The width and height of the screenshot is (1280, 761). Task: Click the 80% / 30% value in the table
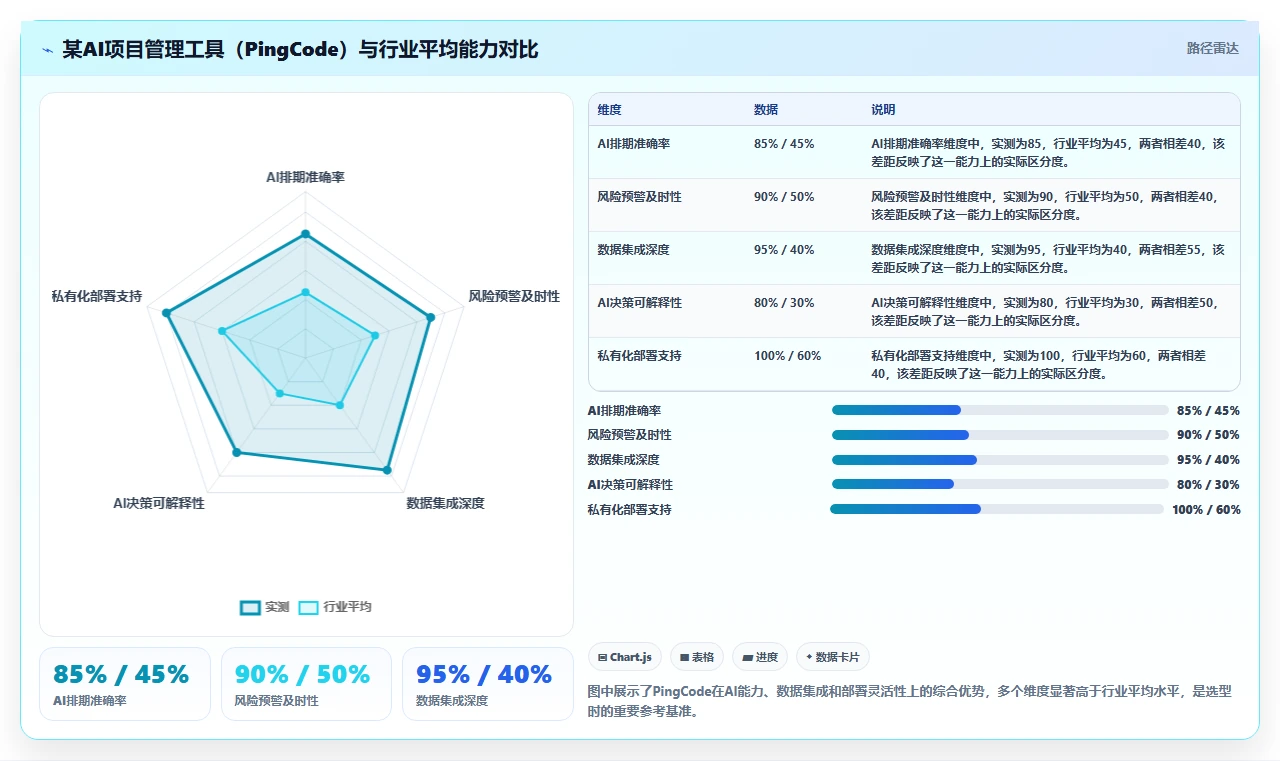[x=784, y=302]
